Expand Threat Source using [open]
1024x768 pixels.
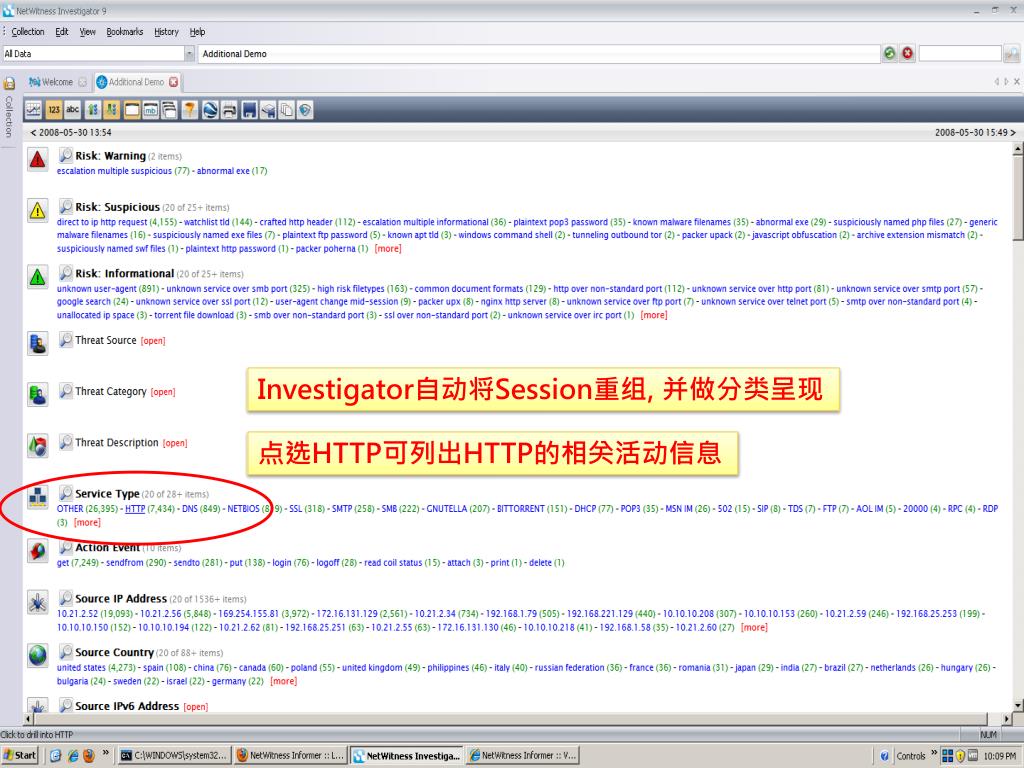point(153,341)
